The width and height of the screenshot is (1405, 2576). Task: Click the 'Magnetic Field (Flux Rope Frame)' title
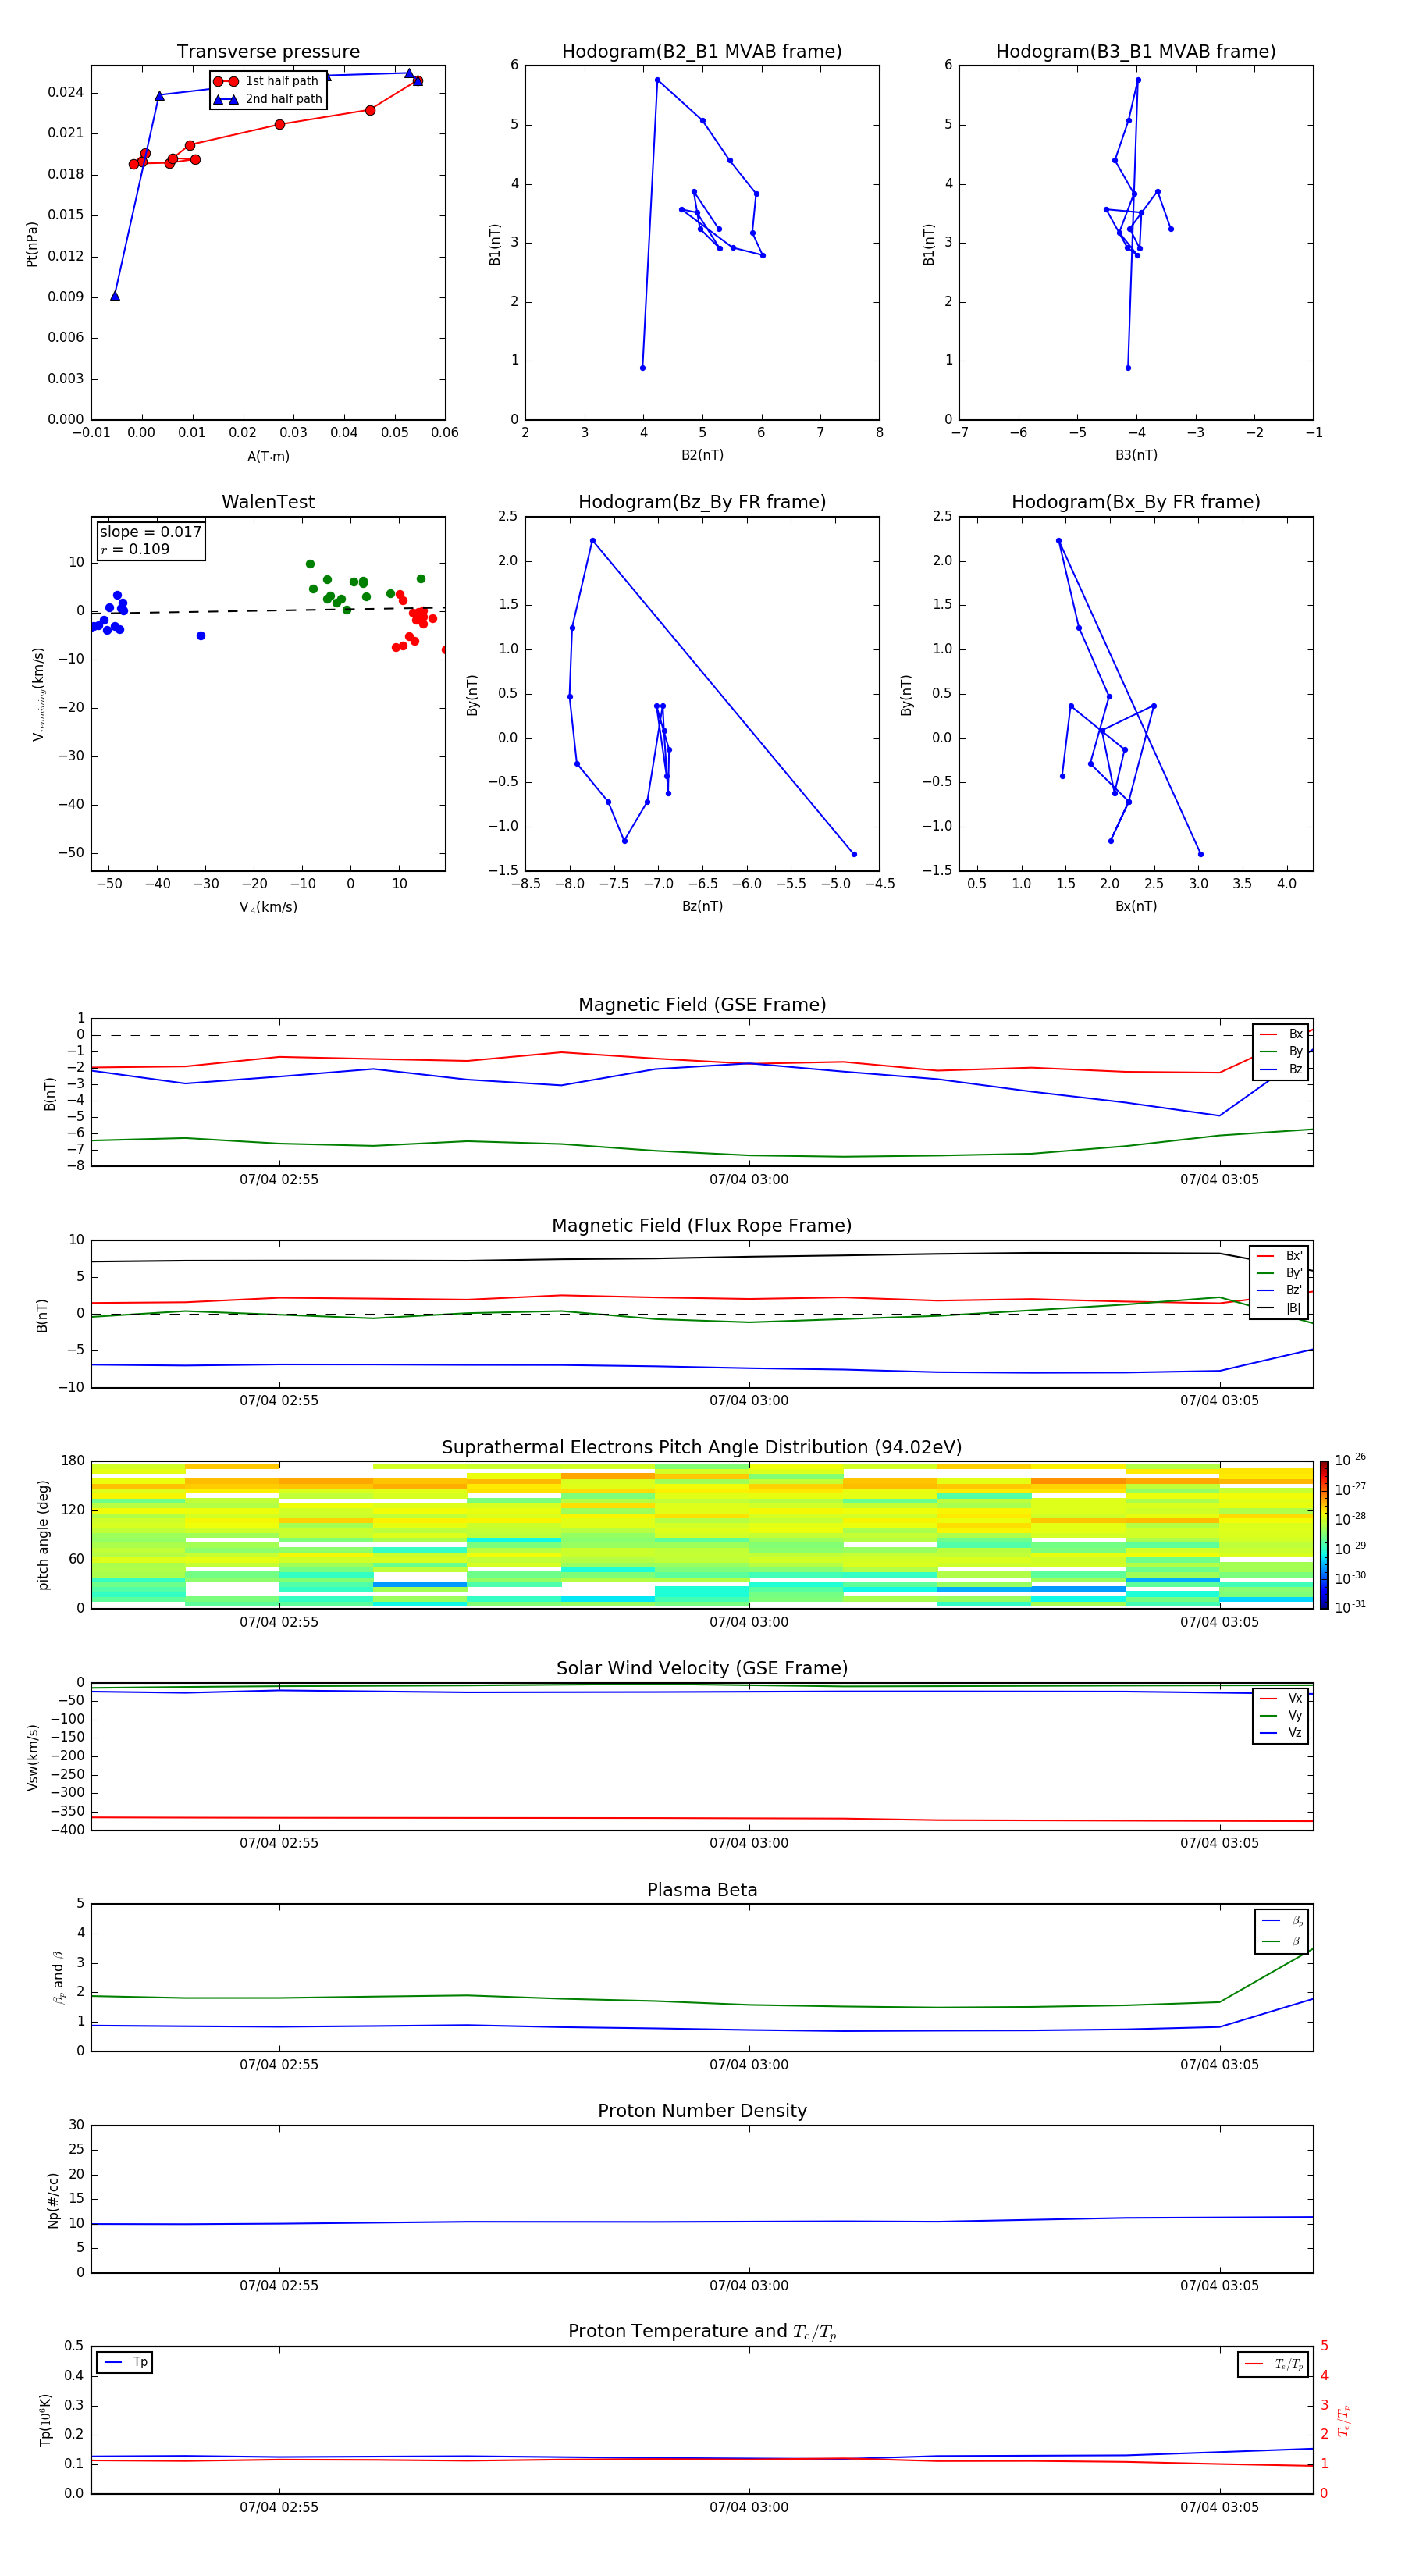[702, 1225]
